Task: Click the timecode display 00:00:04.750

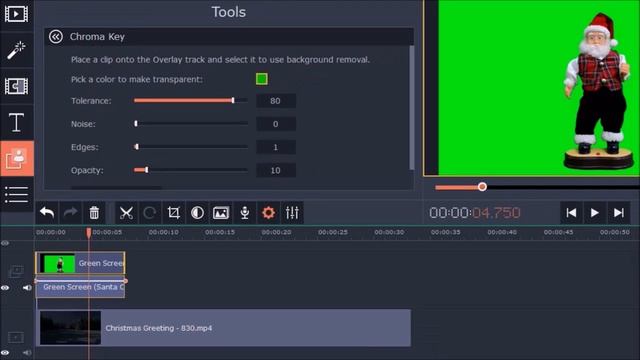Action: coord(475,213)
